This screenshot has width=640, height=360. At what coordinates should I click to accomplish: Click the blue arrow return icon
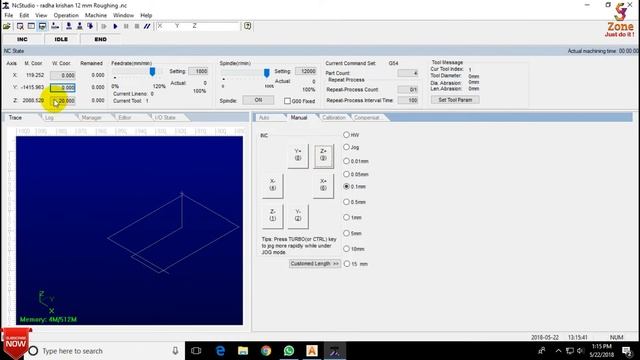click(x=90, y=26)
